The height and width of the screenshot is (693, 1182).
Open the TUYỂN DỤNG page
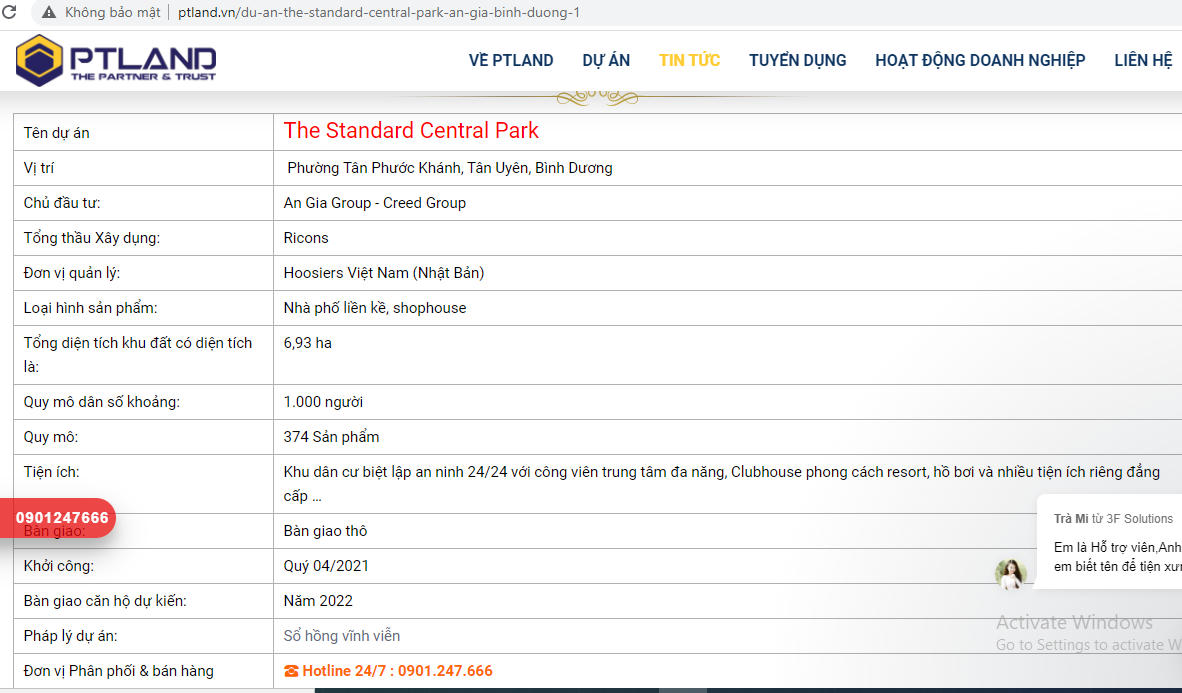coord(797,60)
